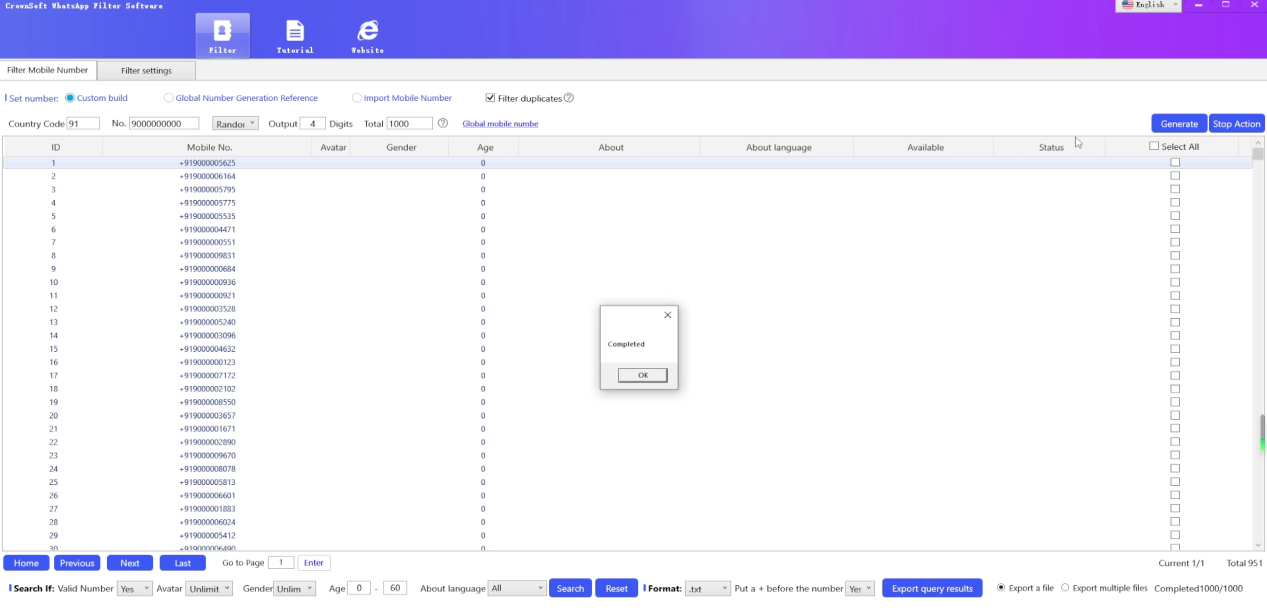Check the box for row ID 5
This screenshot has height=613, width=1267.
pos(1175,215)
